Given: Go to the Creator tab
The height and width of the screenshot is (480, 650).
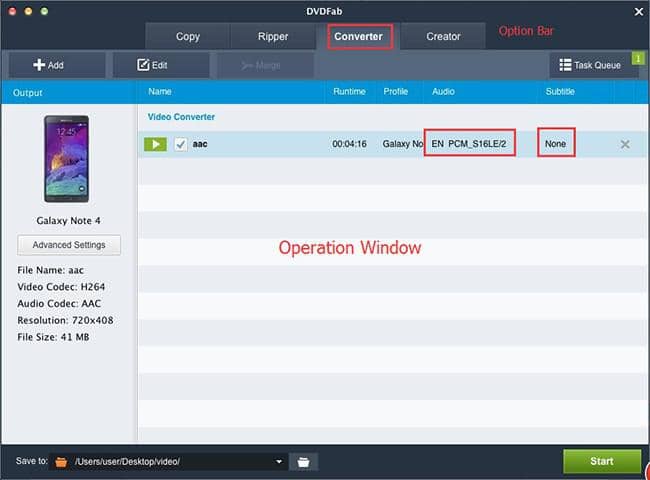Looking at the screenshot, I should point(443,36).
